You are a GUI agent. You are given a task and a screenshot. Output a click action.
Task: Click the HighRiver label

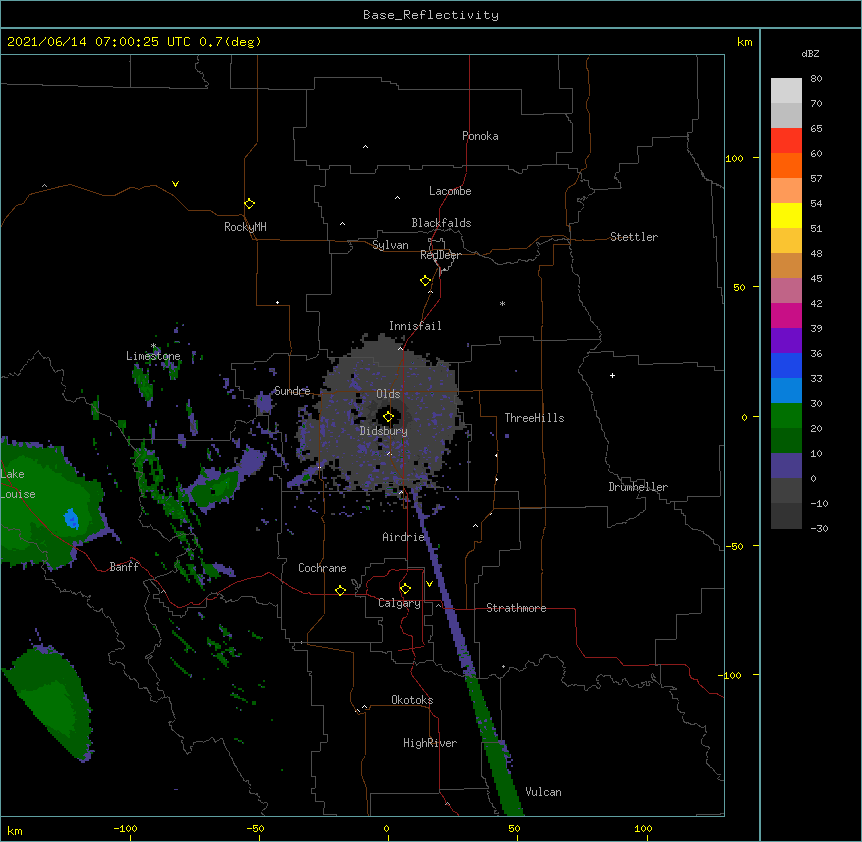(x=430, y=743)
